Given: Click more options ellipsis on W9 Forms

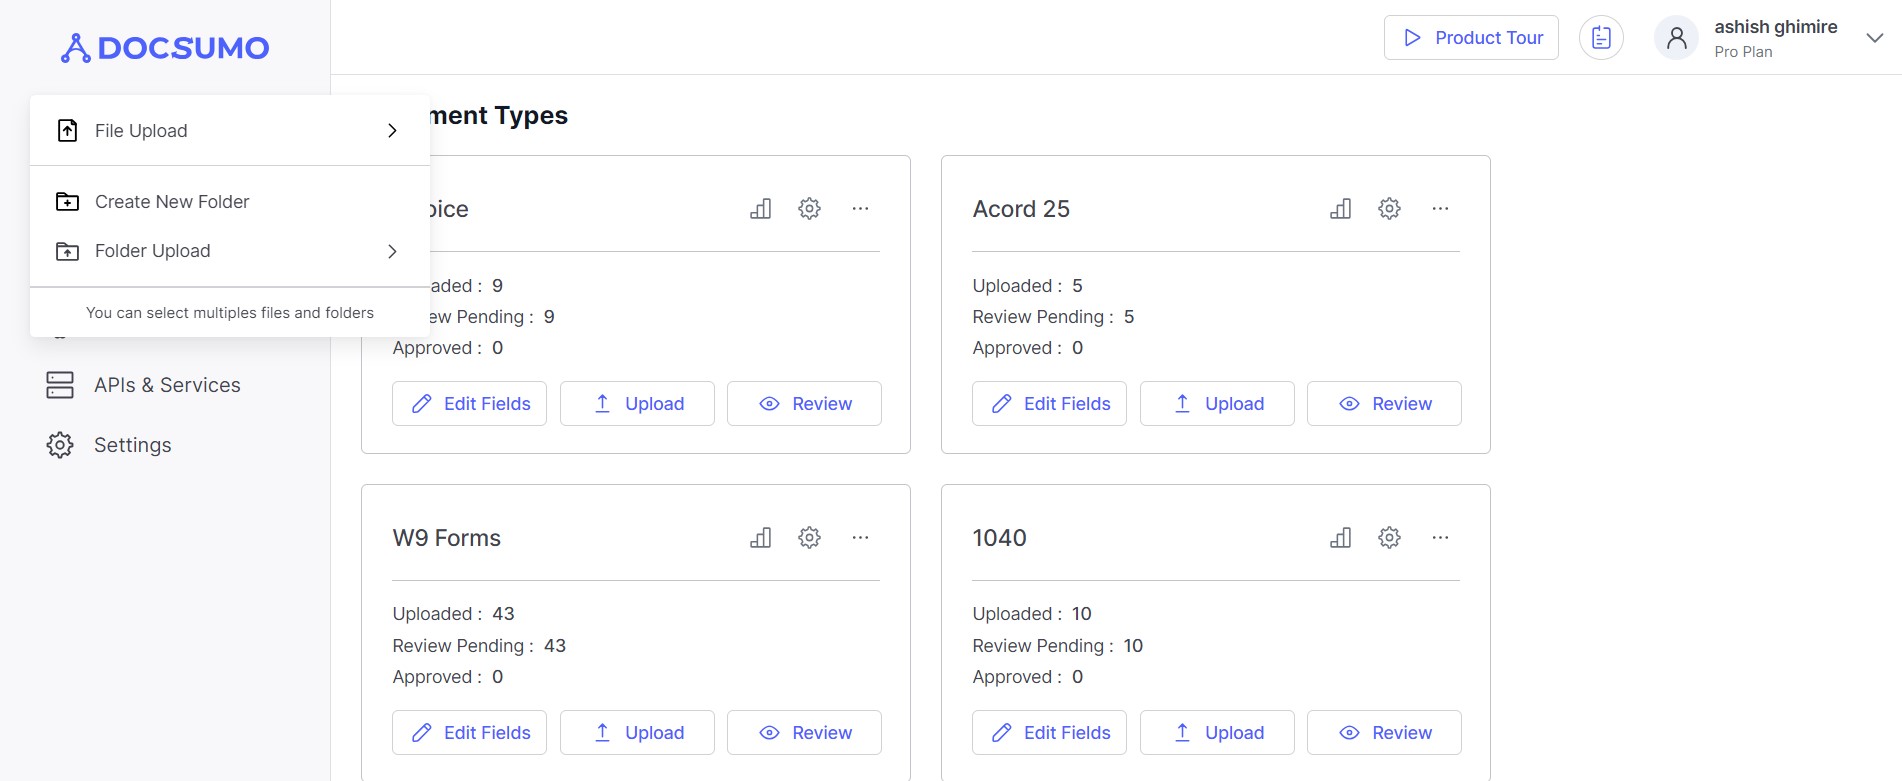Looking at the screenshot, I should tap(860, 538).
